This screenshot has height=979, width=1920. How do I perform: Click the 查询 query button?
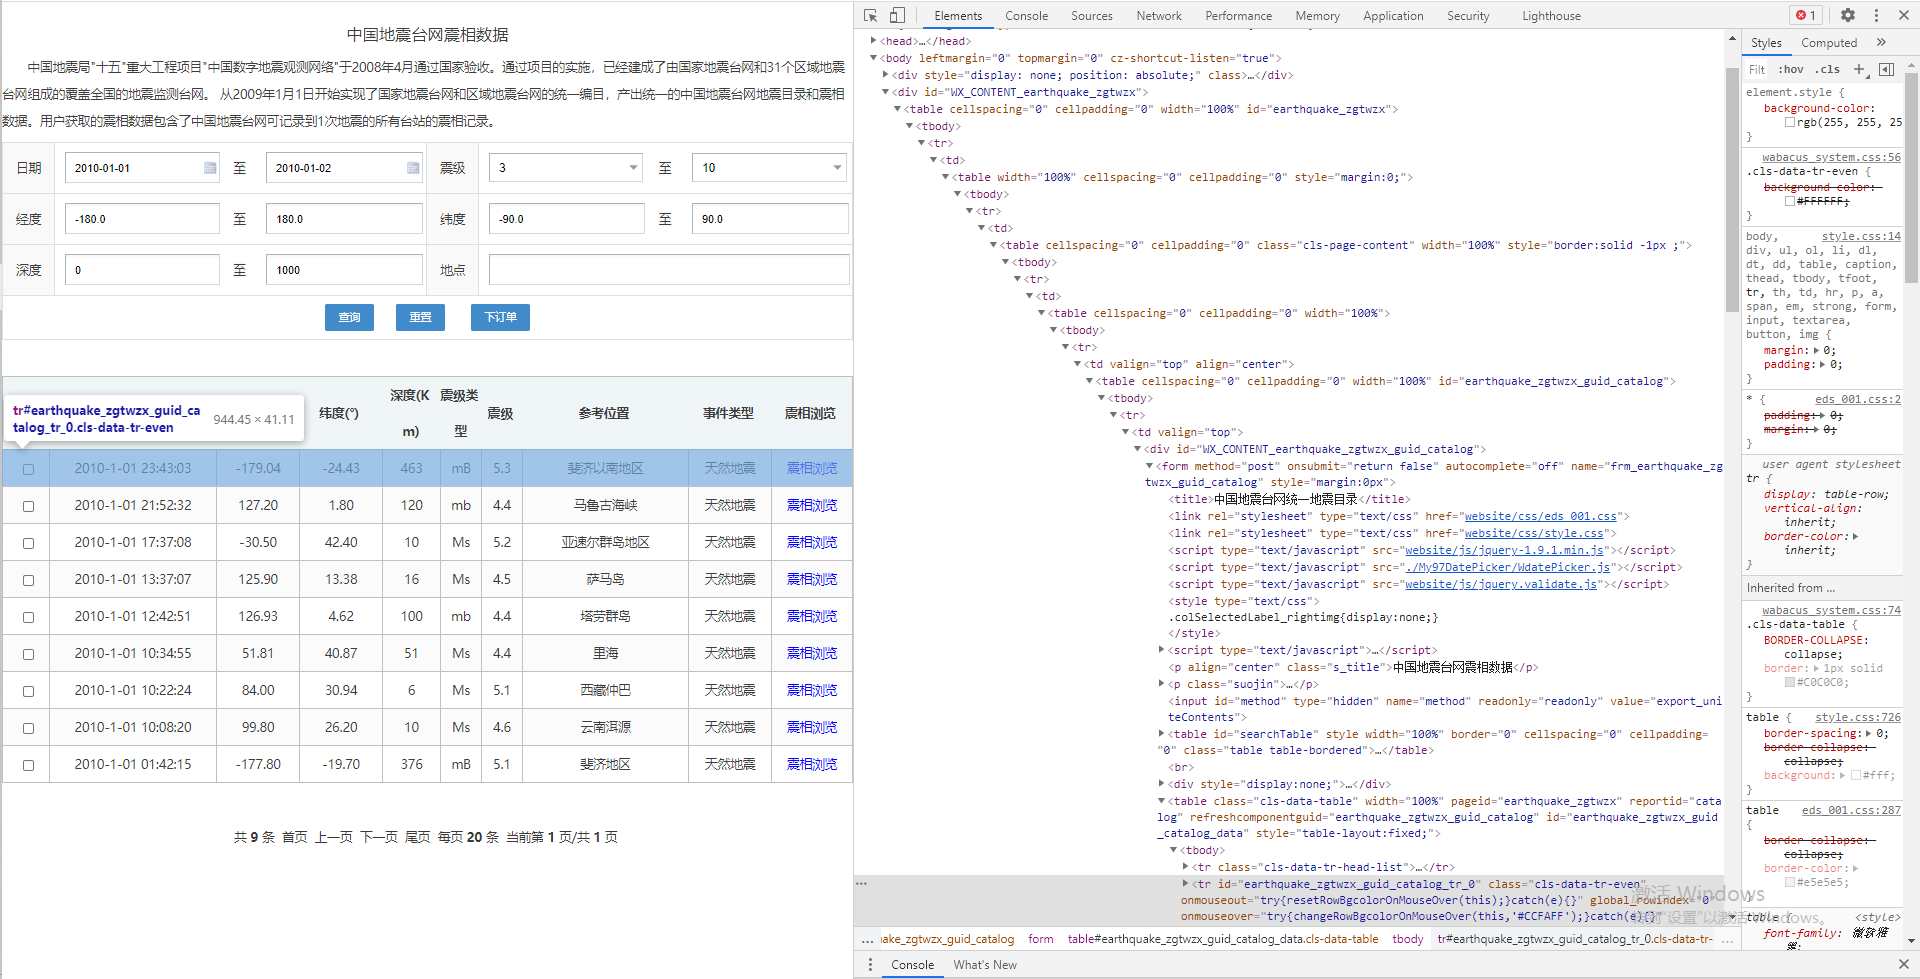[x=349, y=317]
